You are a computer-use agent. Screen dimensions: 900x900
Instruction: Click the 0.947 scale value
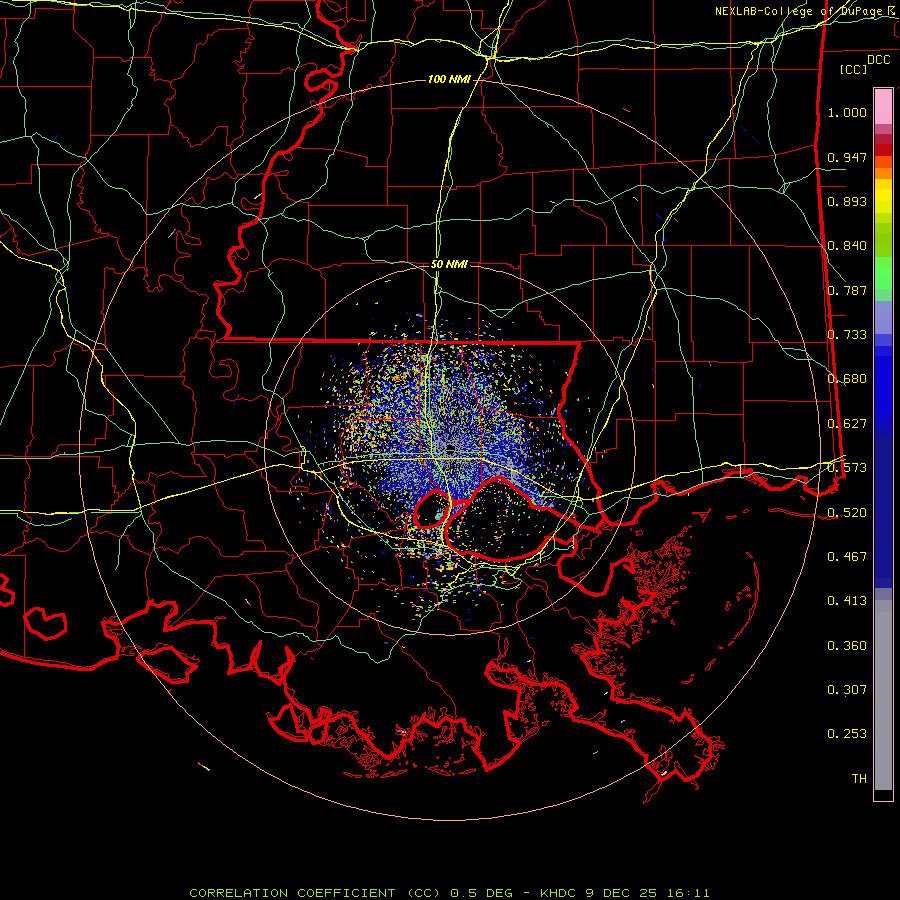[847, 157]
